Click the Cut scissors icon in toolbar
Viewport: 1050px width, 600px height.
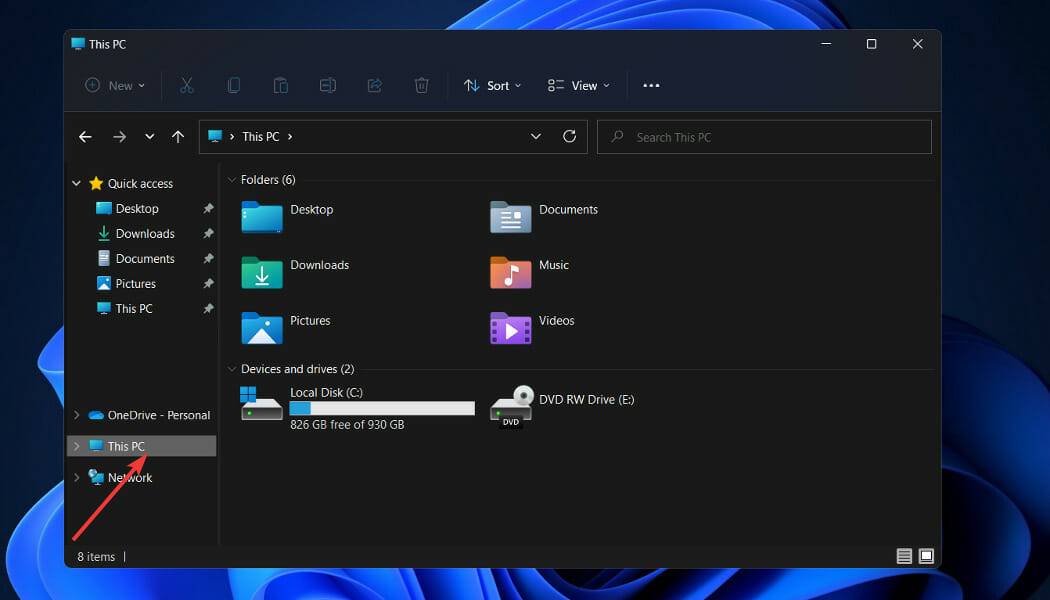pos(187,86)
